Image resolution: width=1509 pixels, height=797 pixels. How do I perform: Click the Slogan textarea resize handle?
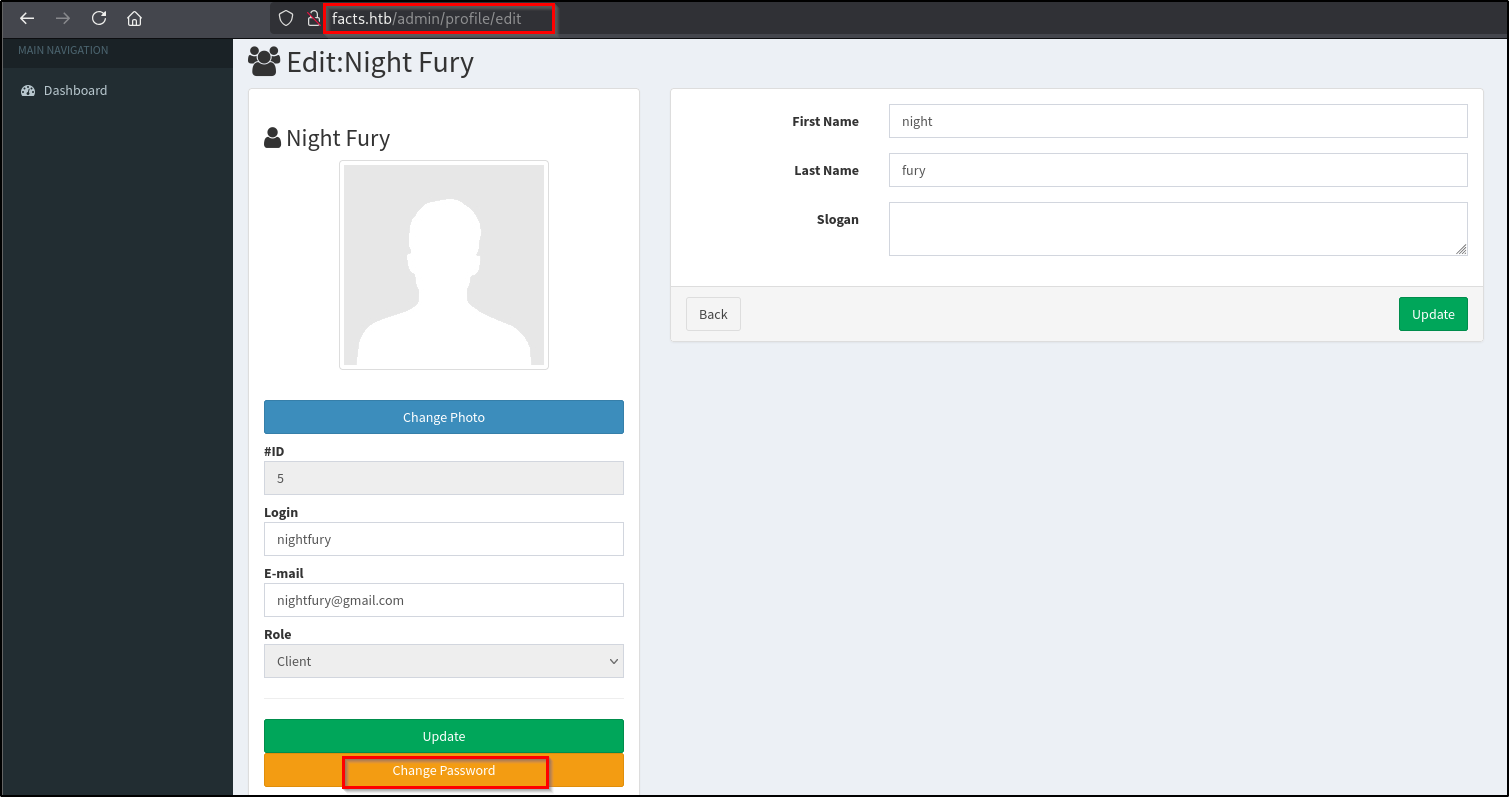tap(1461, 249)
